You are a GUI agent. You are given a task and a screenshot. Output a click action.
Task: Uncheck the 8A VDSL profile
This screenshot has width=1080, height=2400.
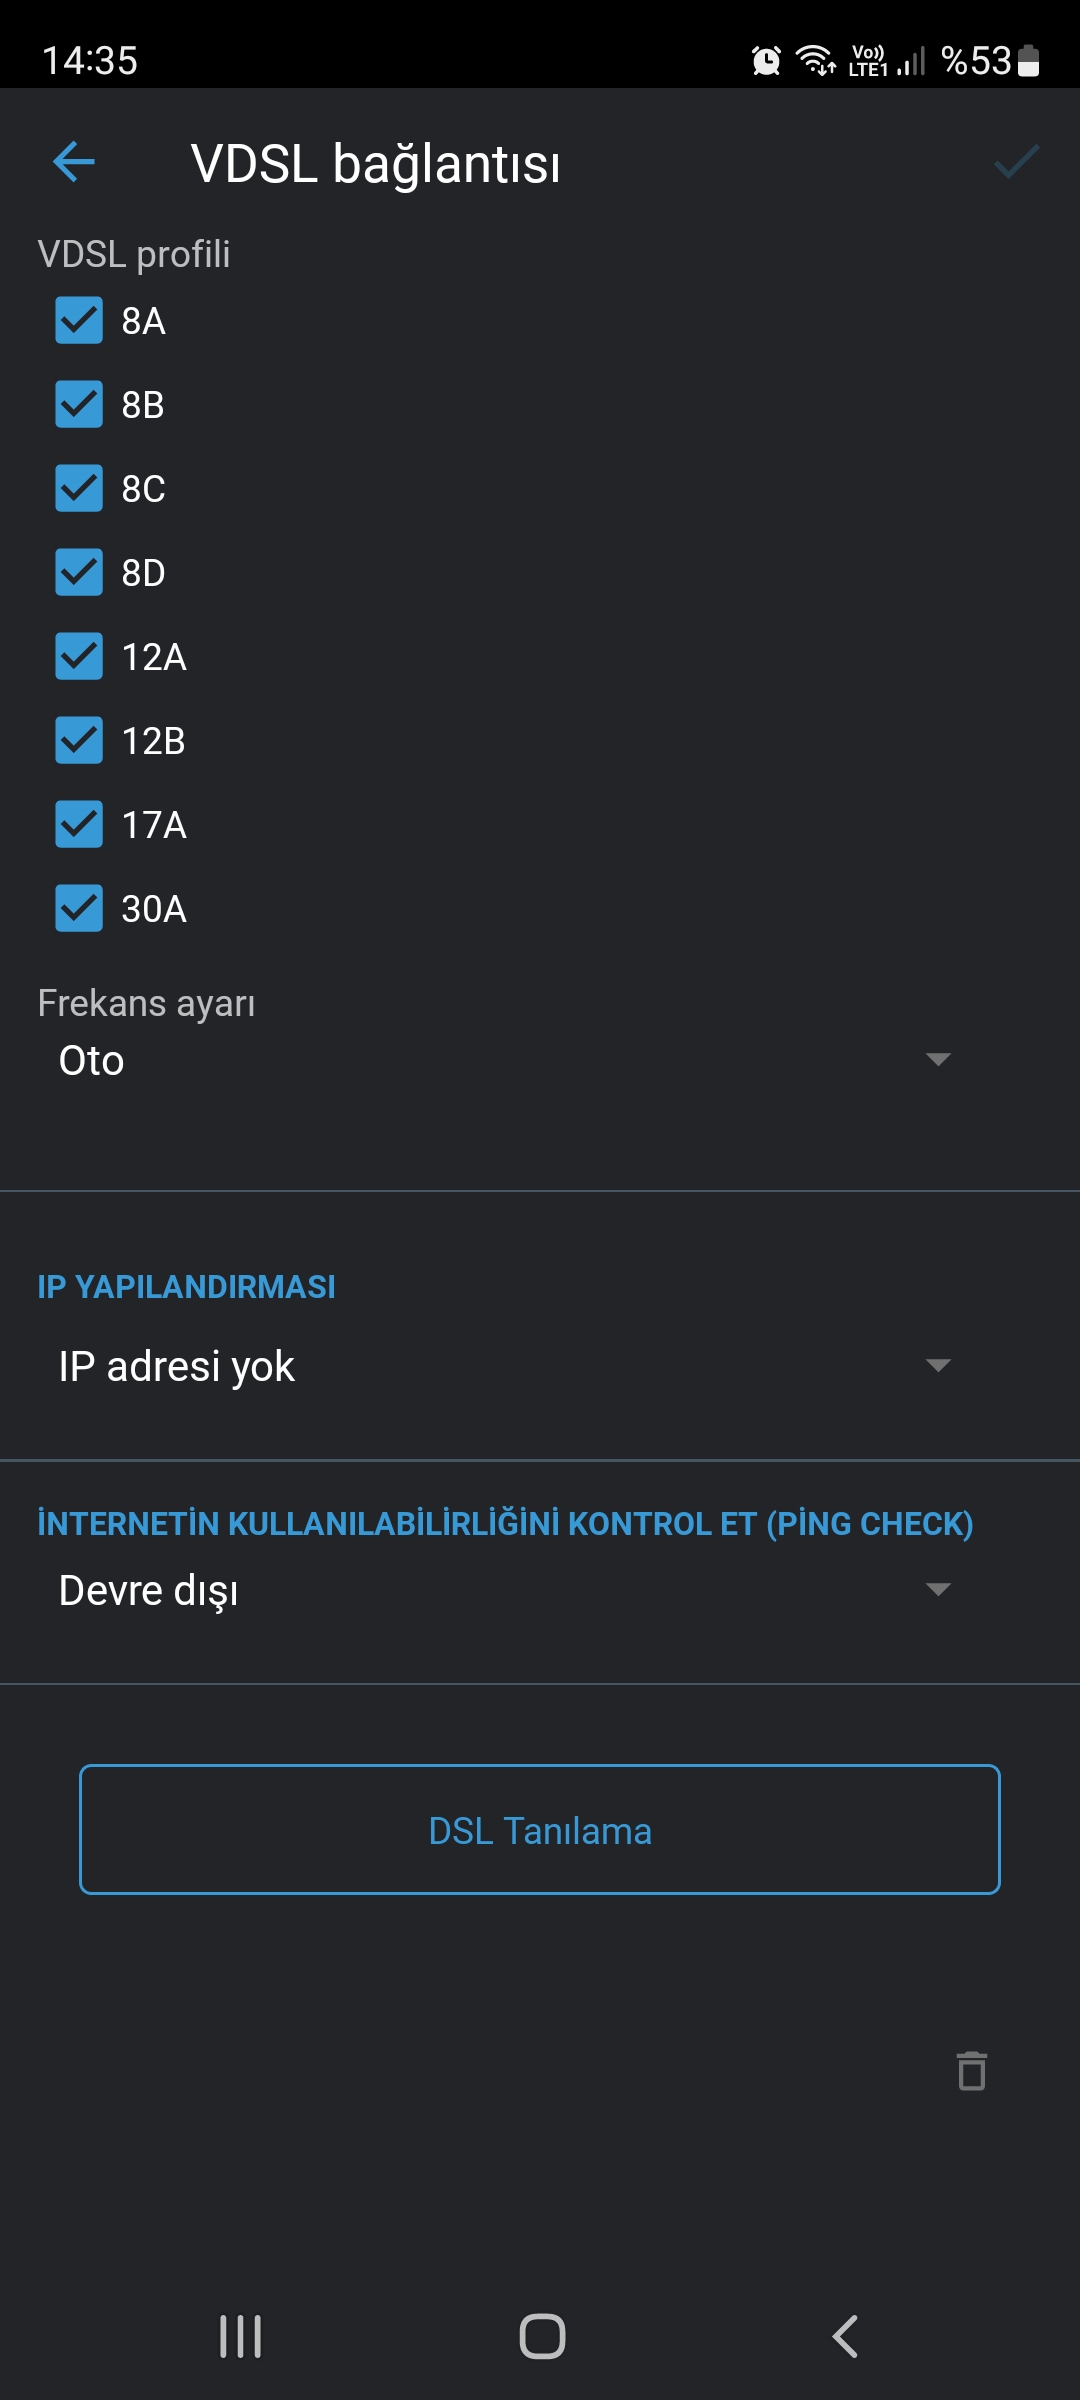point(79,321)
